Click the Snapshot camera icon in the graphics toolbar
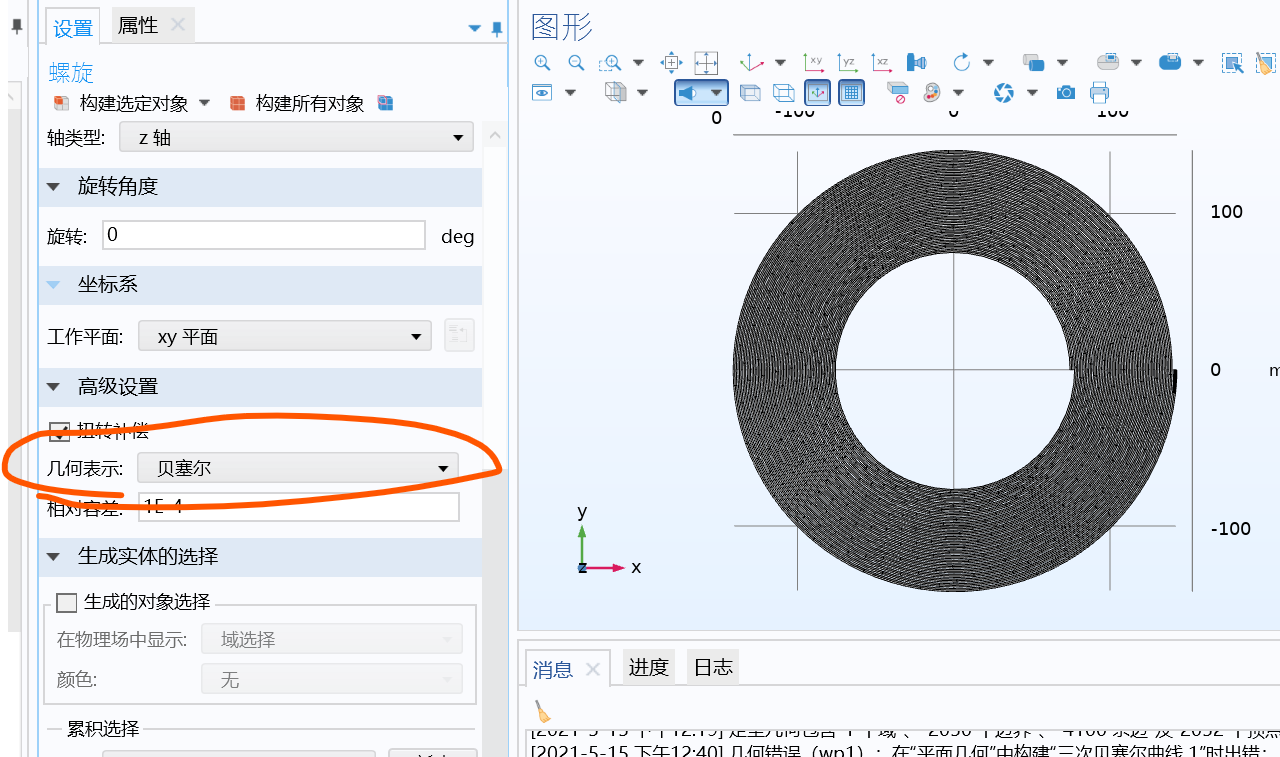Viewport: 1280px width, 757px height. 1065,92
